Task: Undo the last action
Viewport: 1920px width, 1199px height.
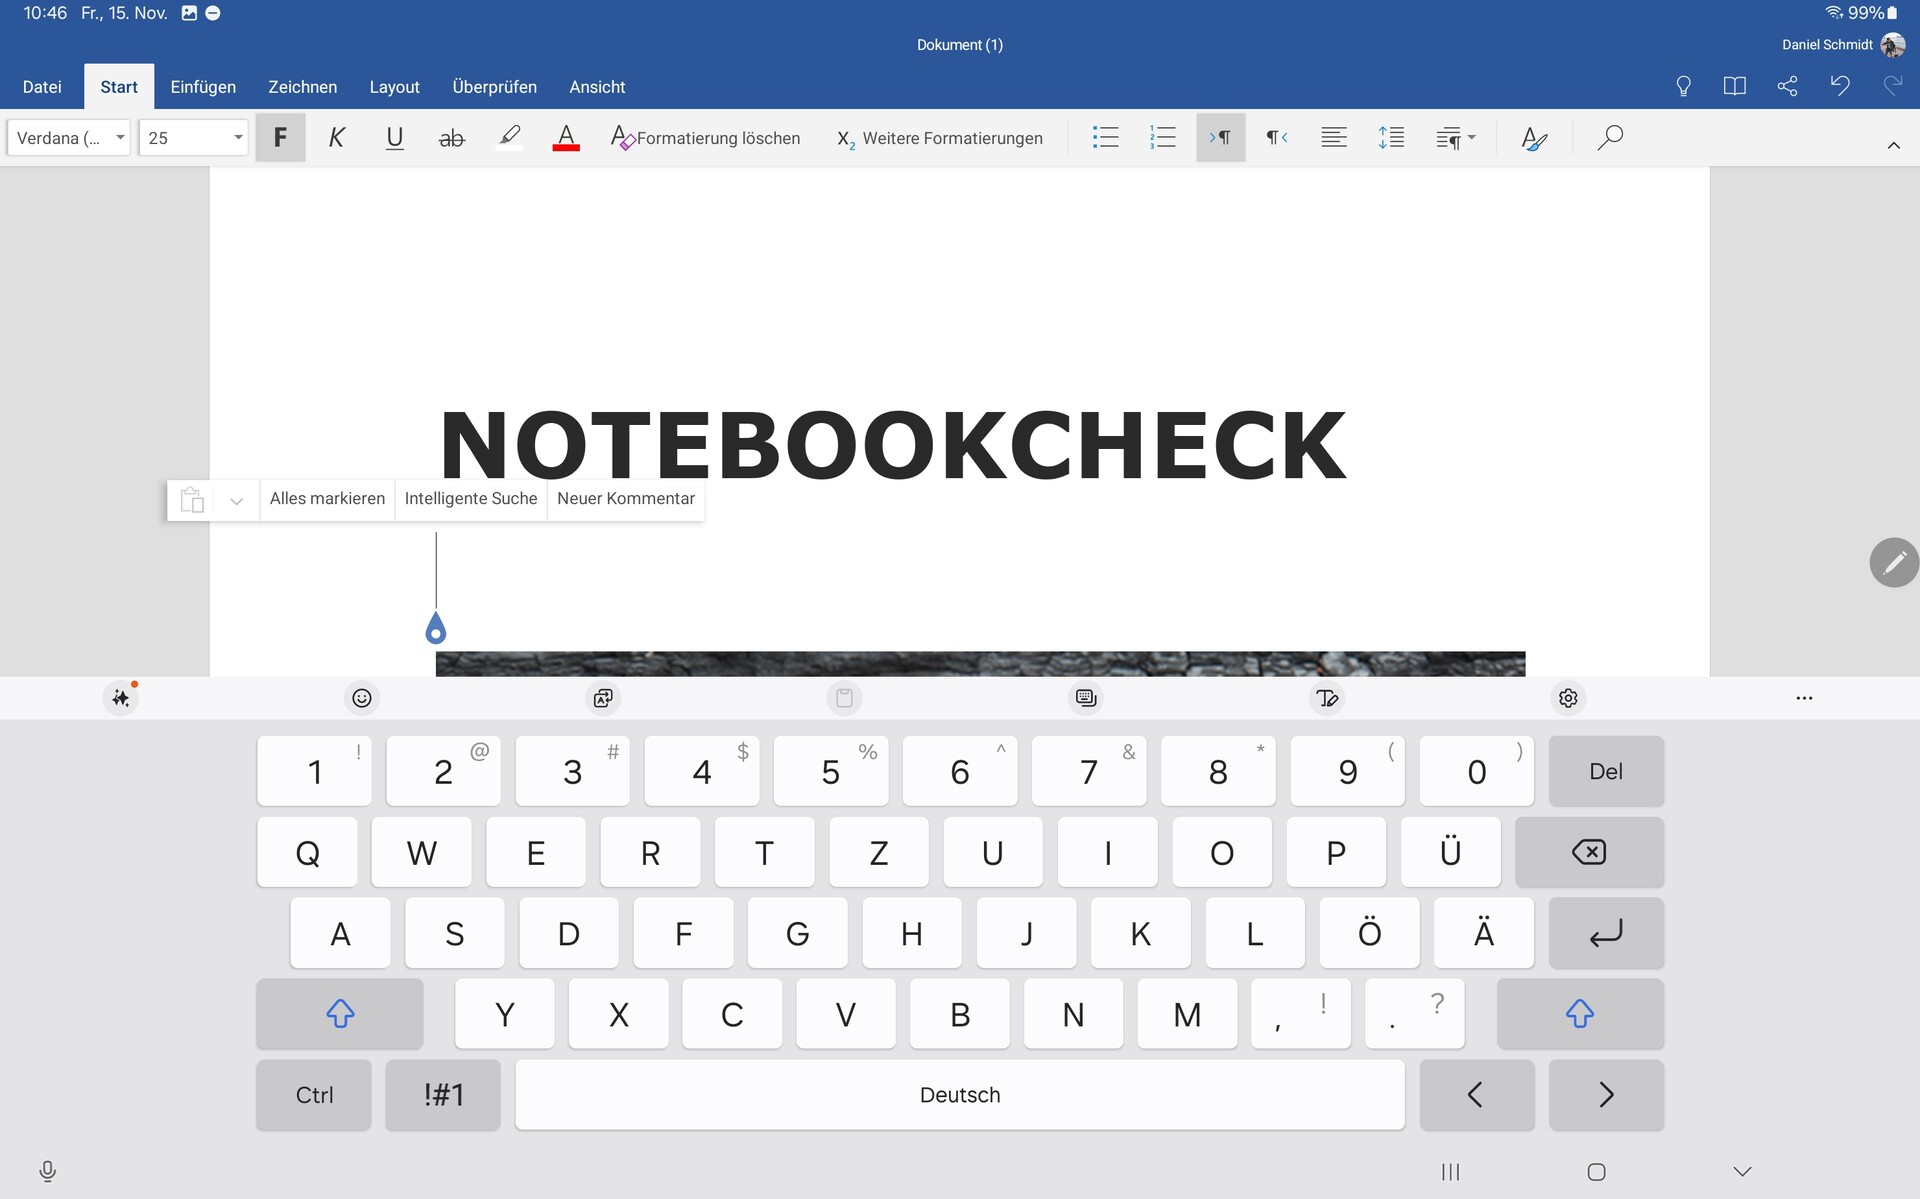Action: tap(1839, 86)
